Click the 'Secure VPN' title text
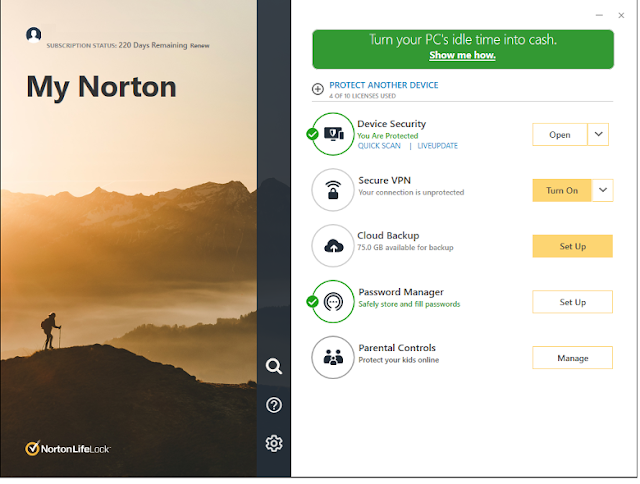The width and height of the screenshot is (640, 484). pos(384,180)
